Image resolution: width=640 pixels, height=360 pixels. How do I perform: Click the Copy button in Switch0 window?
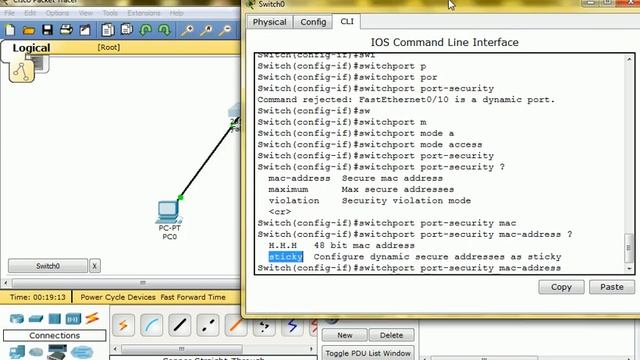point(561,287)
